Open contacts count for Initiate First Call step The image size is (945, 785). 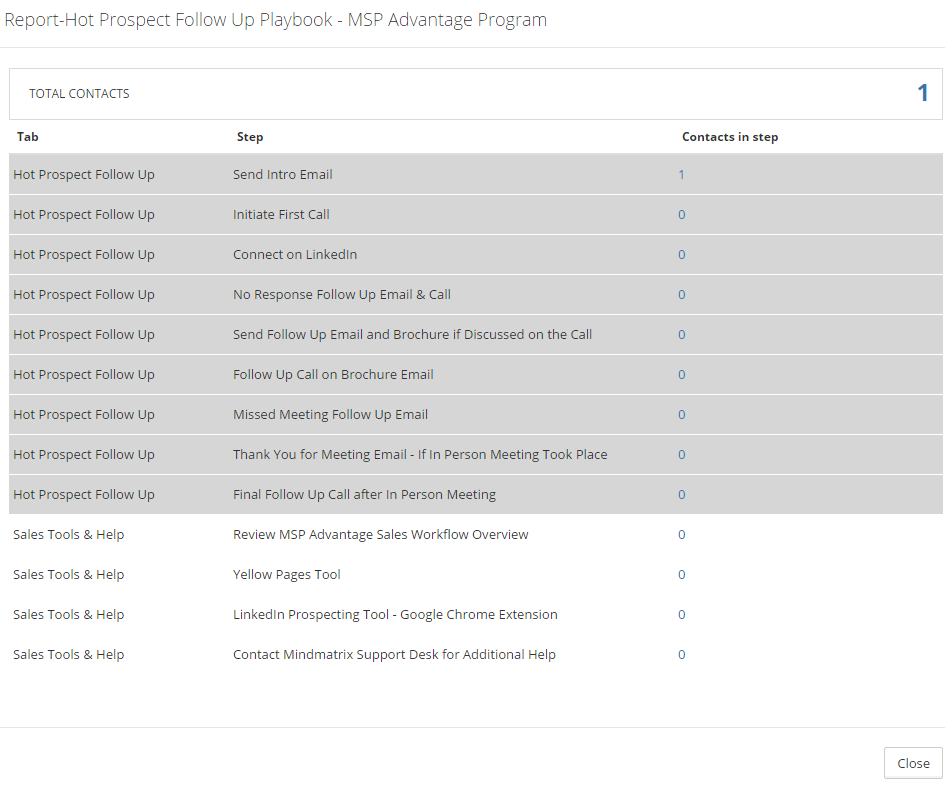pos(682,214)
